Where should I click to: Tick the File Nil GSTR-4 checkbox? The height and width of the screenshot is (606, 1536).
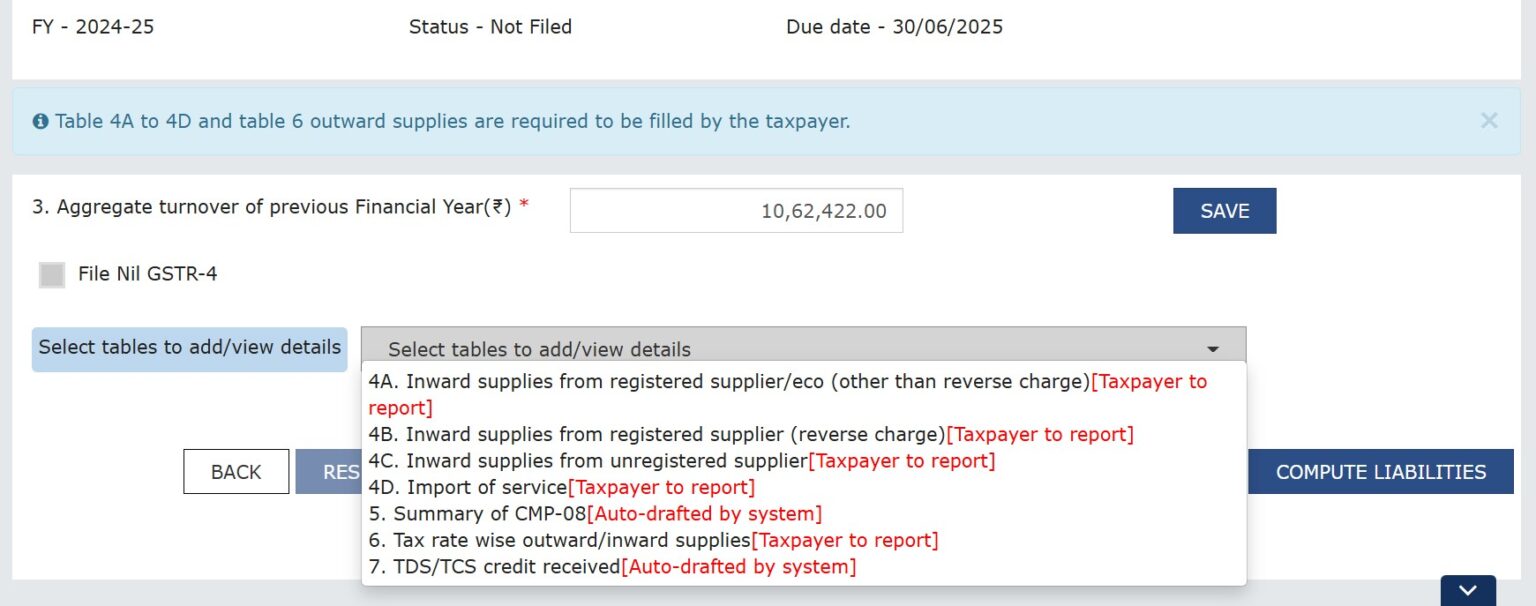(x=52, y=274)
